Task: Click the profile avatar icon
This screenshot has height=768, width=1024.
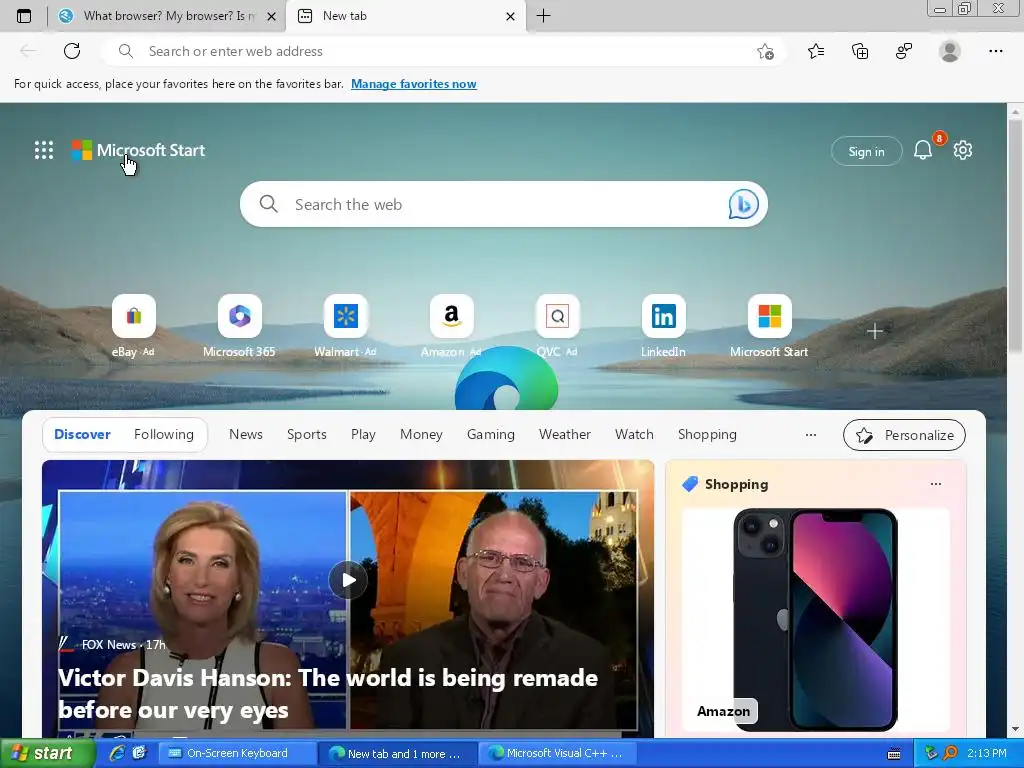Action: point(950,51)
